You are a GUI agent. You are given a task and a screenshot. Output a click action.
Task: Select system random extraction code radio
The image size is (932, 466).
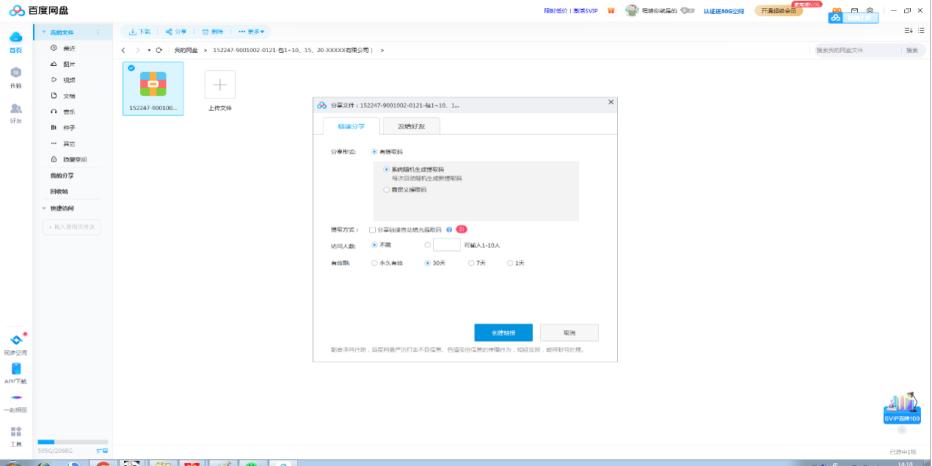[386, 169]
